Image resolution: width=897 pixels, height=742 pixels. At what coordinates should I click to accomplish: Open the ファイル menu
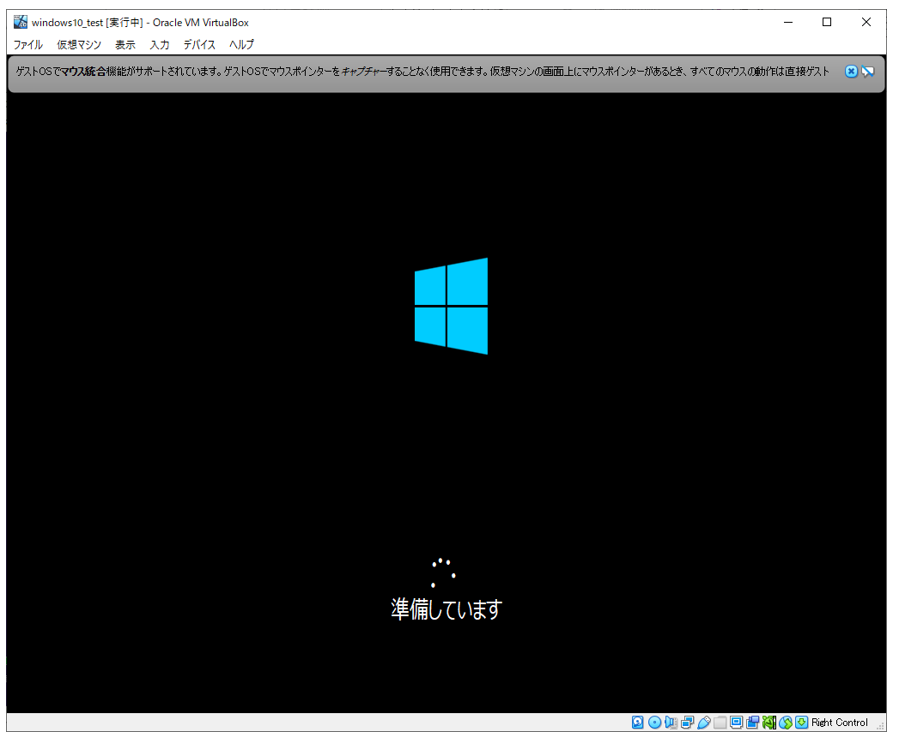[27, 45]
